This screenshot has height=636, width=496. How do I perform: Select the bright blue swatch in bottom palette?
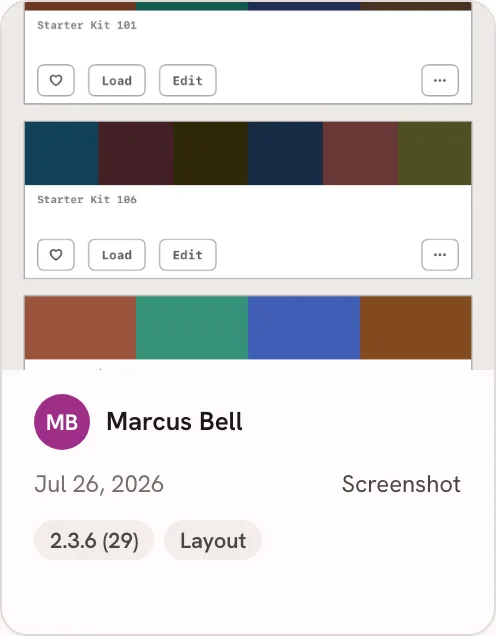(304, 328)
